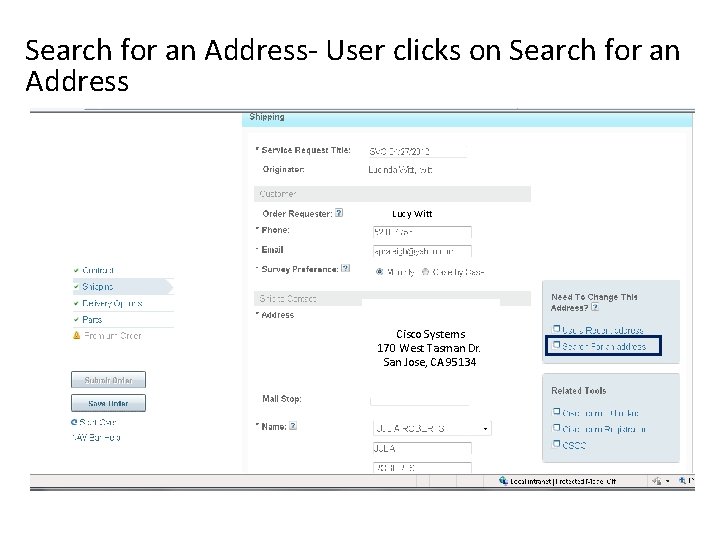Click the 'San Jose, CA 95134' text
The image size is (720, 540).
click(x=429, y=362)
